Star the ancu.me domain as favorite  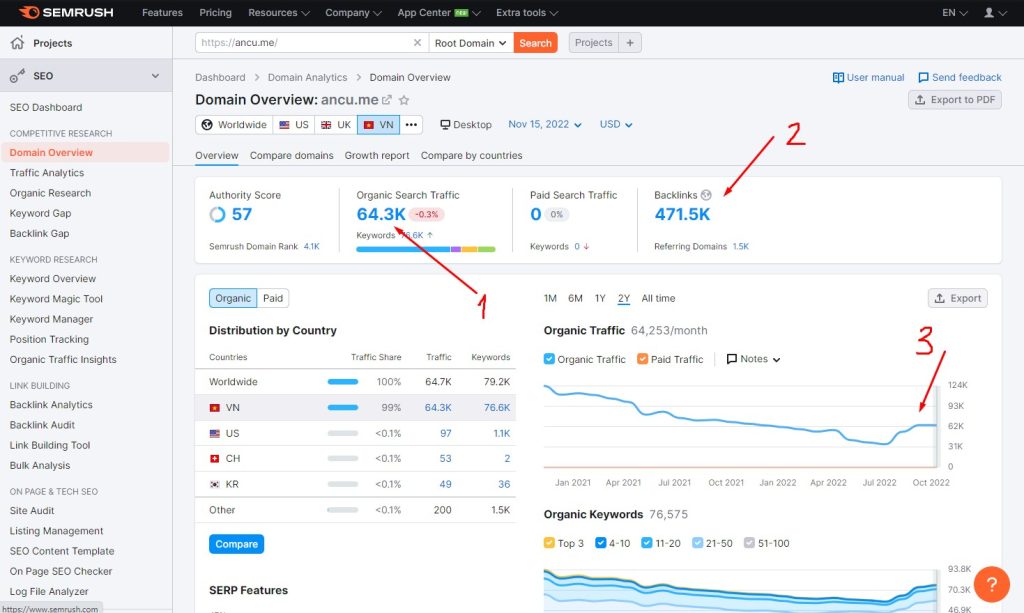pyautogui.click(x=404, y=100)
